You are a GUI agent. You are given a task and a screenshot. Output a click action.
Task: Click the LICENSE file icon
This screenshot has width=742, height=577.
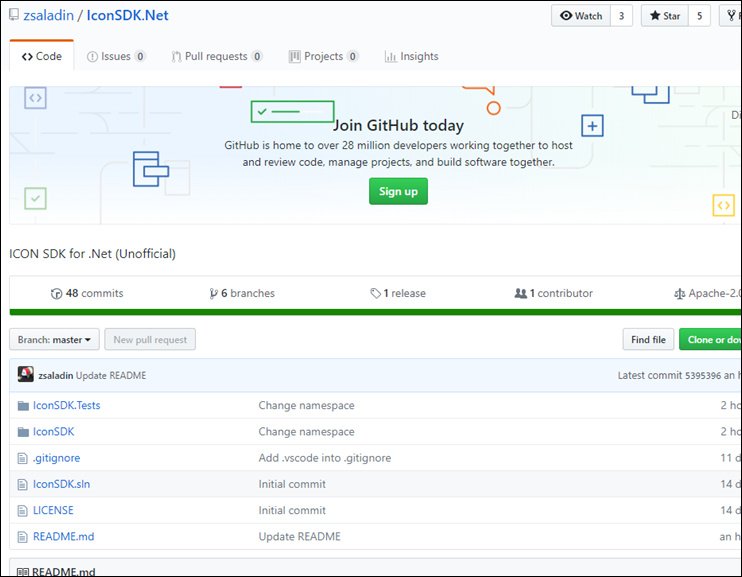pyautogui.click(x=22, y=511)
